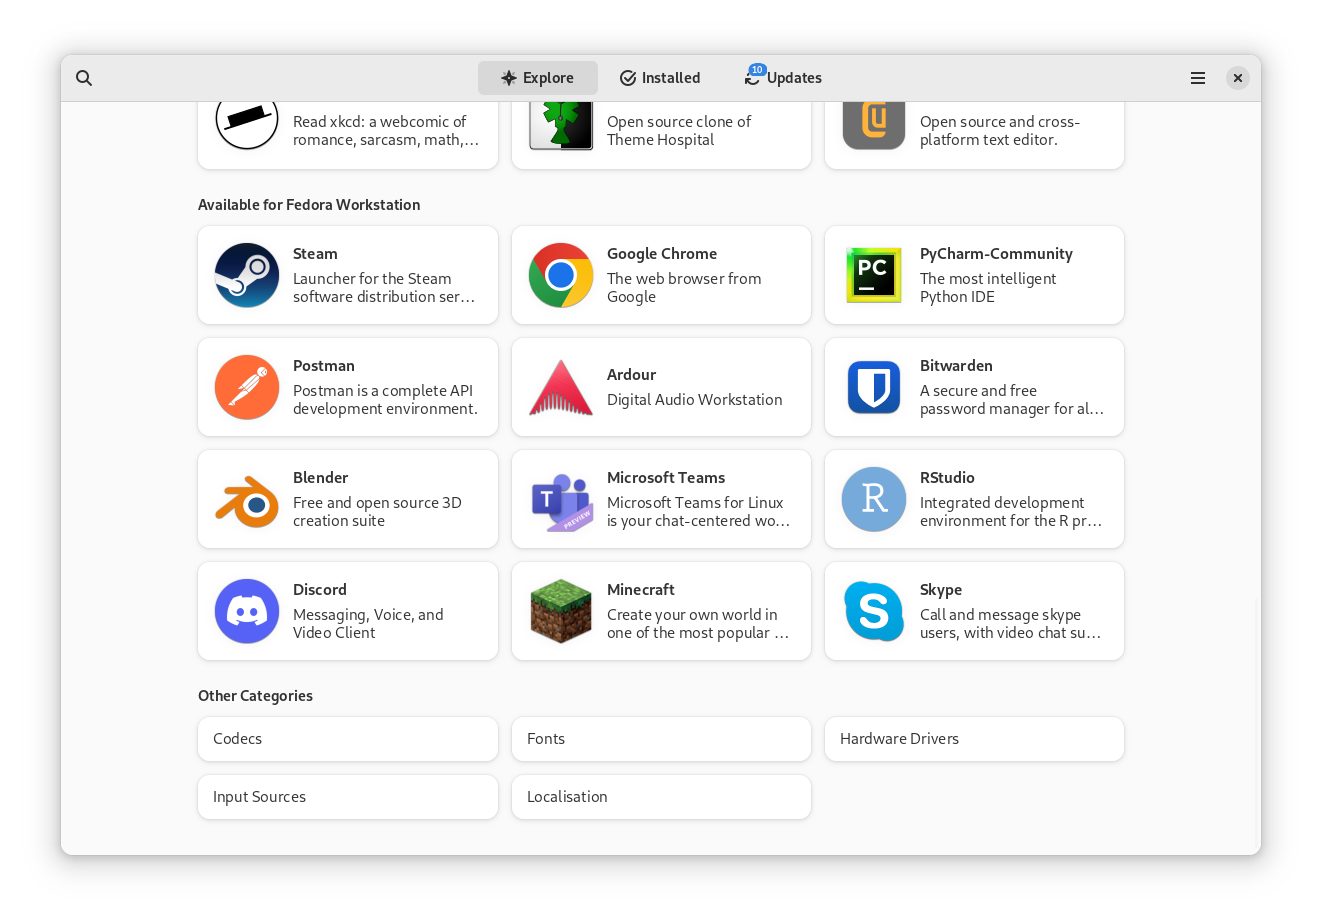
Task: Click the "Skype" app title
Action: point(941,590)
